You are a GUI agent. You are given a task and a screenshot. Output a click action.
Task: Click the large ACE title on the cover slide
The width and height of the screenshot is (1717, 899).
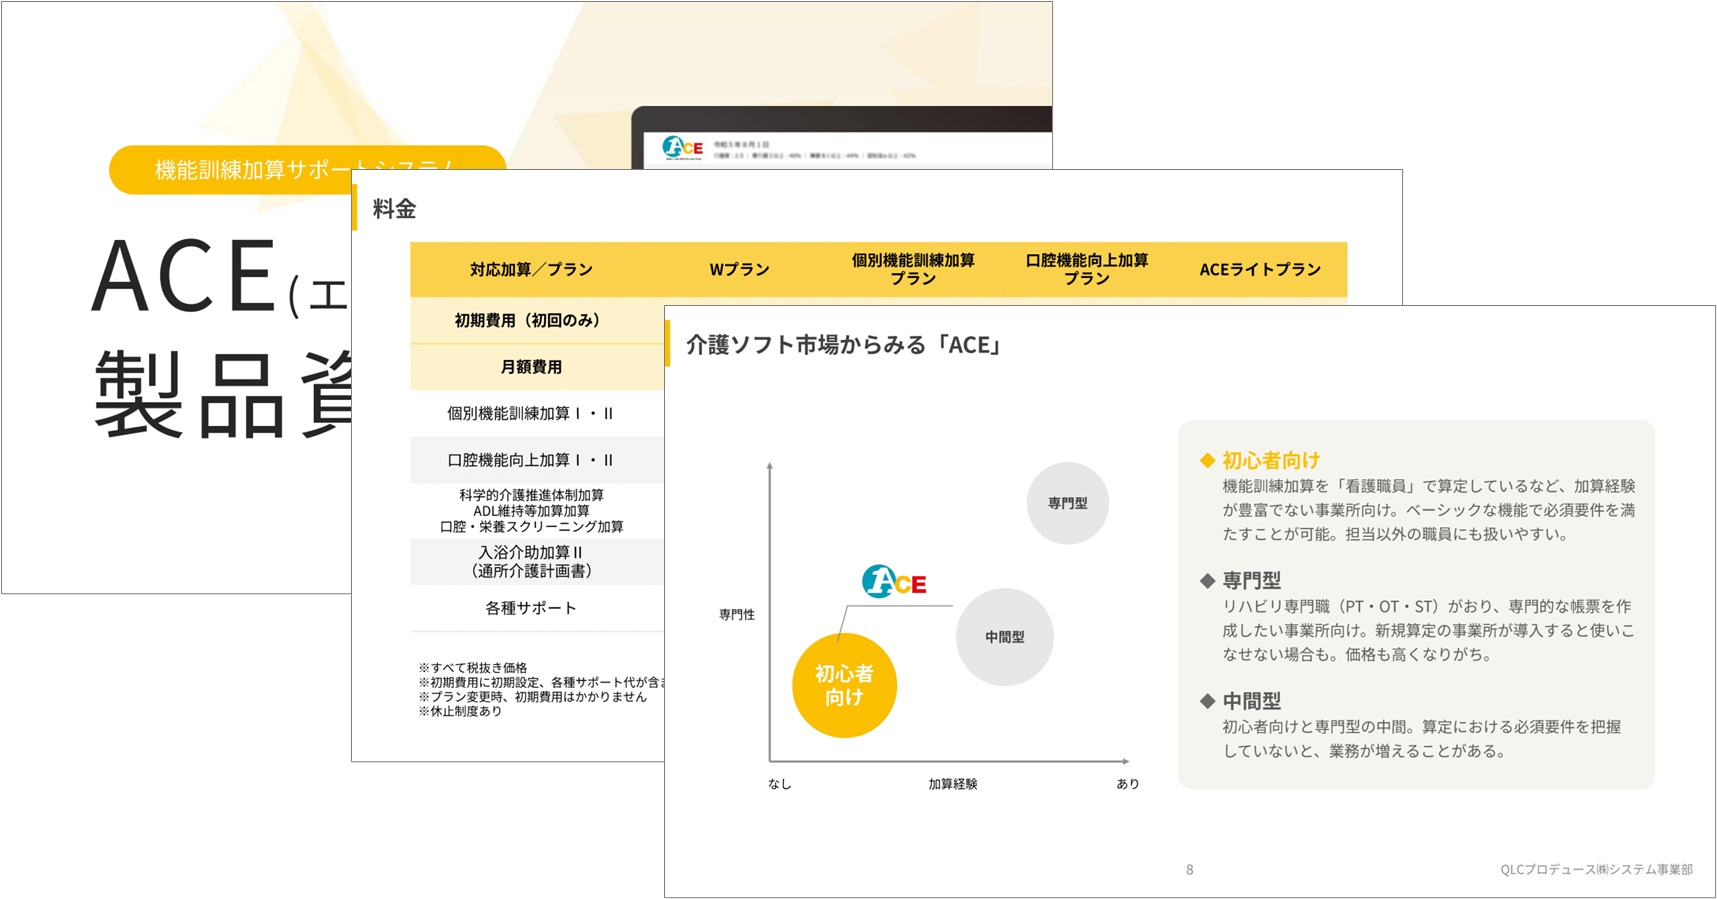point(184,276)
